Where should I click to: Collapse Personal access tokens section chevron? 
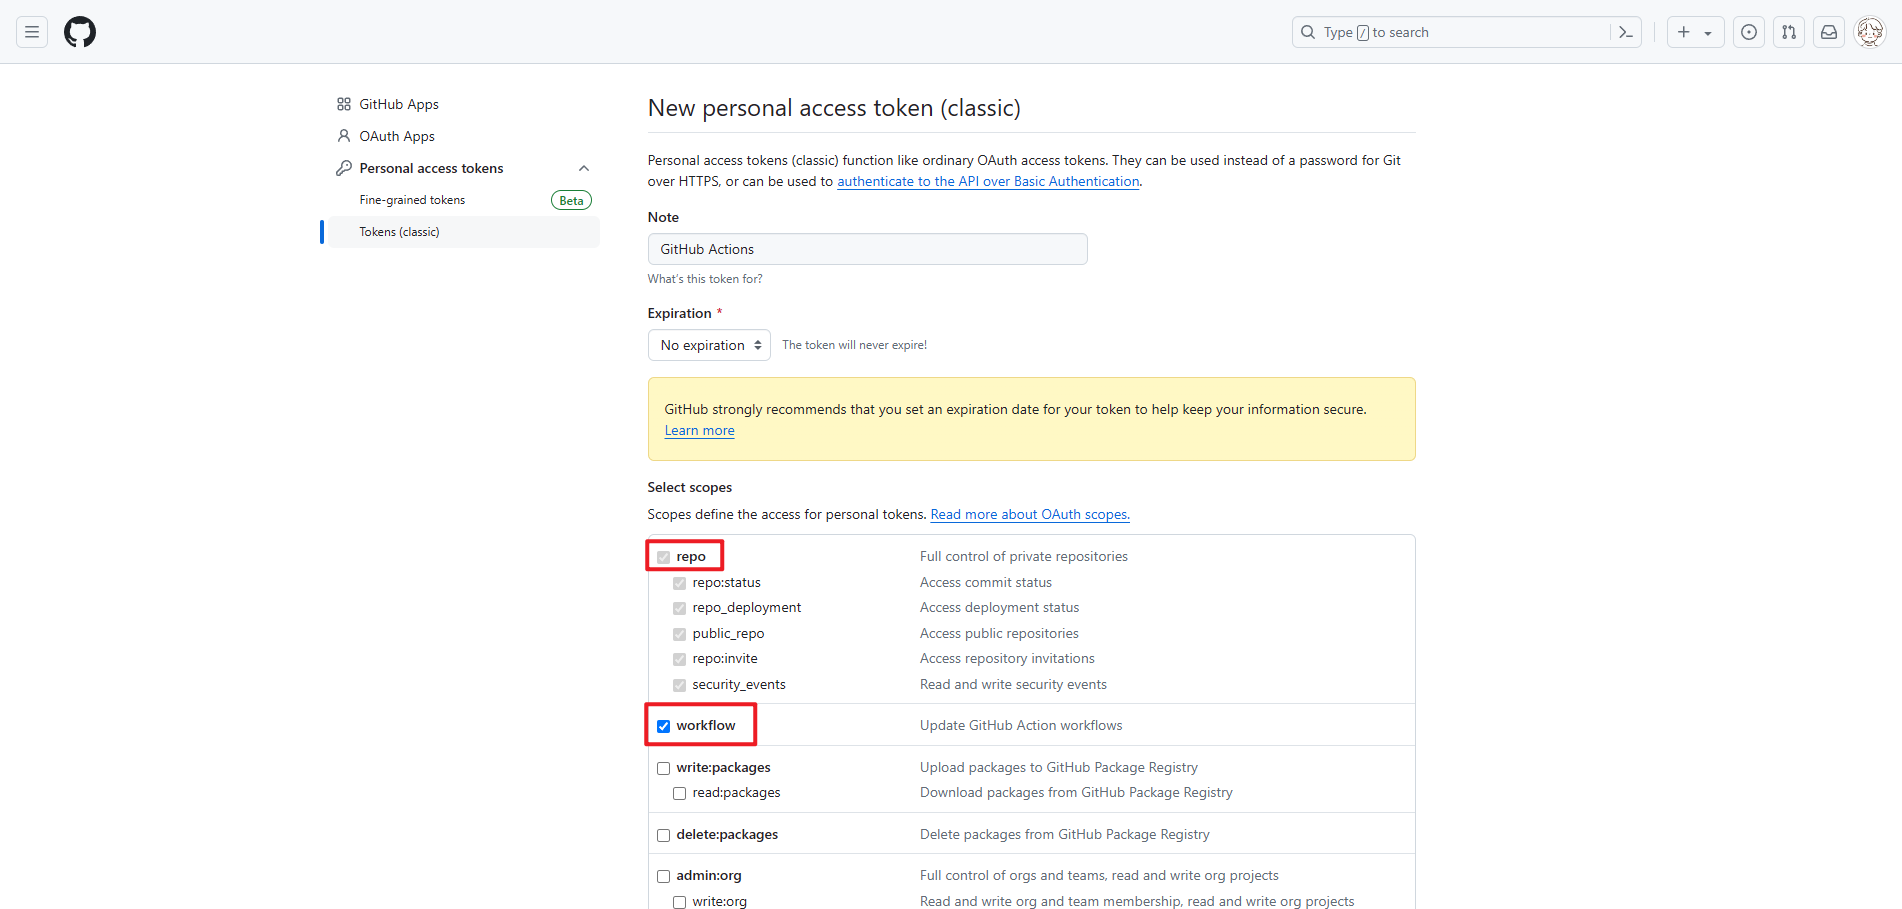pyautogui.click(x=584, y=168)
